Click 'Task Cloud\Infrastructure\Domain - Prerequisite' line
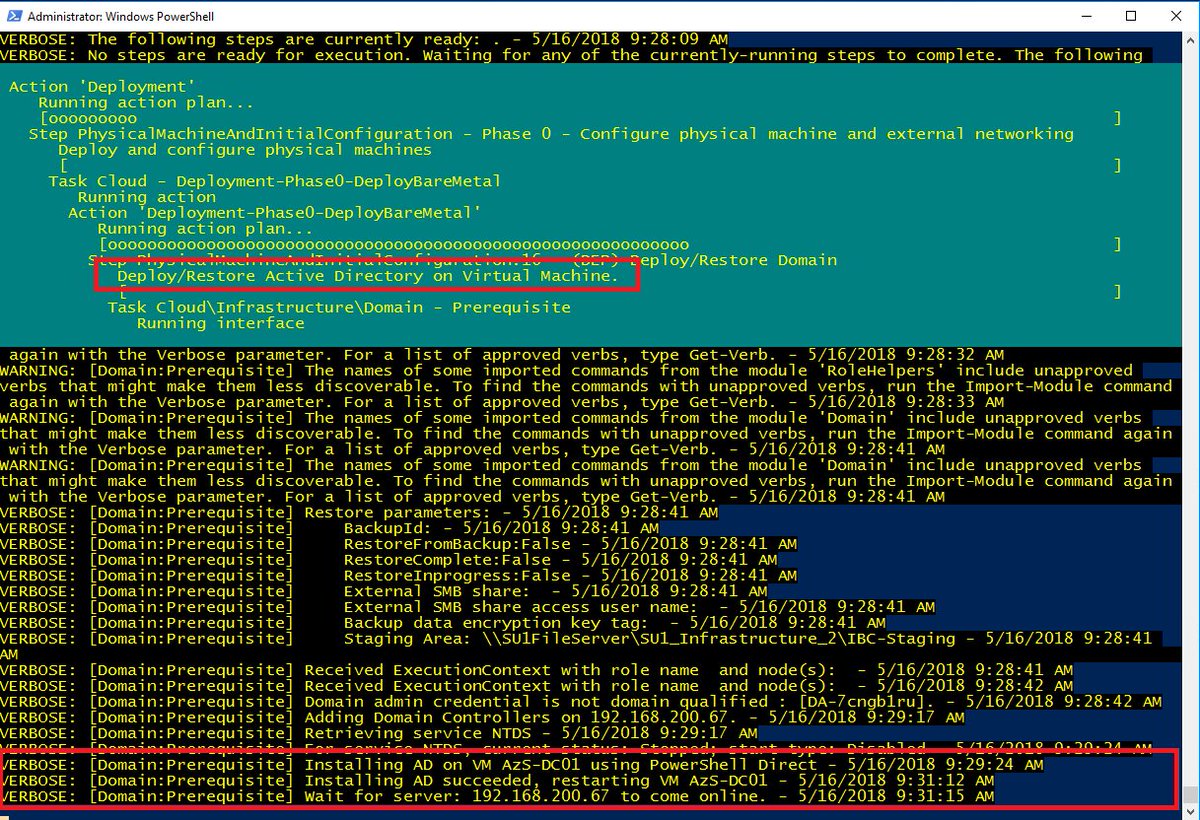The image size is (1200, 820). 339,307
